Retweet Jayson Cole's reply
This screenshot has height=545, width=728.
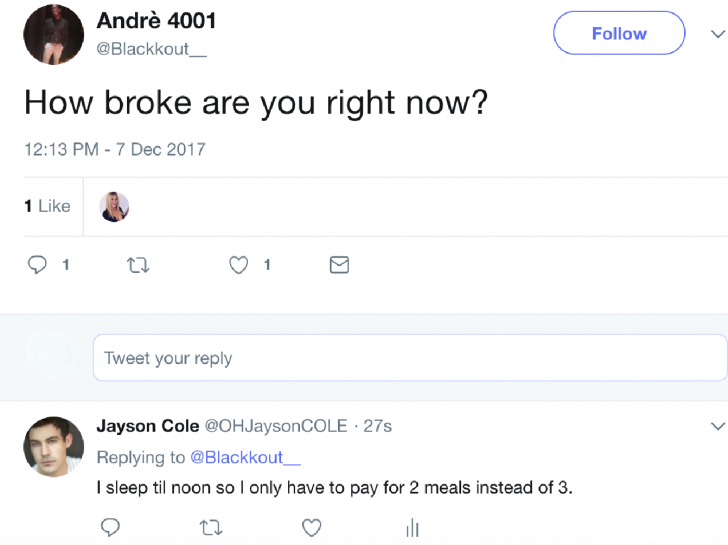211,527
